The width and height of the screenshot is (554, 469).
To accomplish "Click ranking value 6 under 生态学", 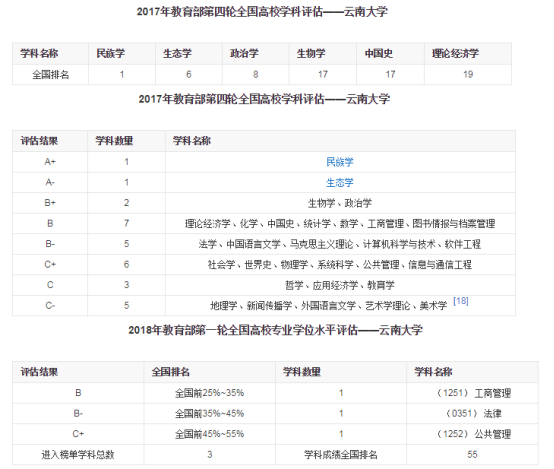I will [189, 75].
